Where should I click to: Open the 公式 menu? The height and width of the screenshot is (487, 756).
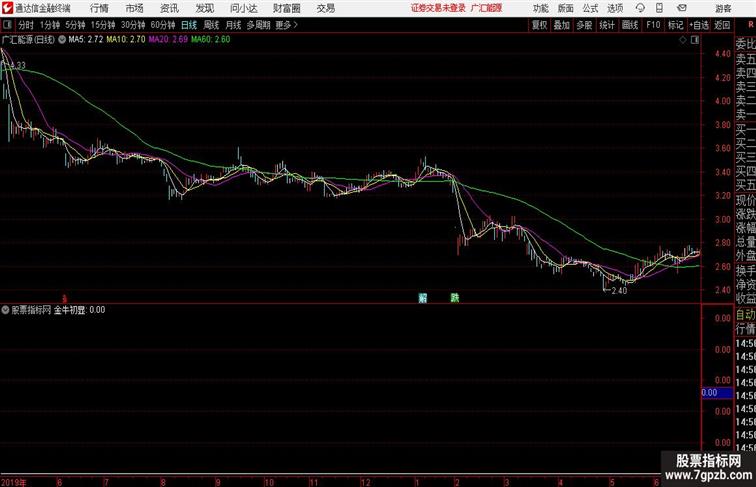pos(590,8)
